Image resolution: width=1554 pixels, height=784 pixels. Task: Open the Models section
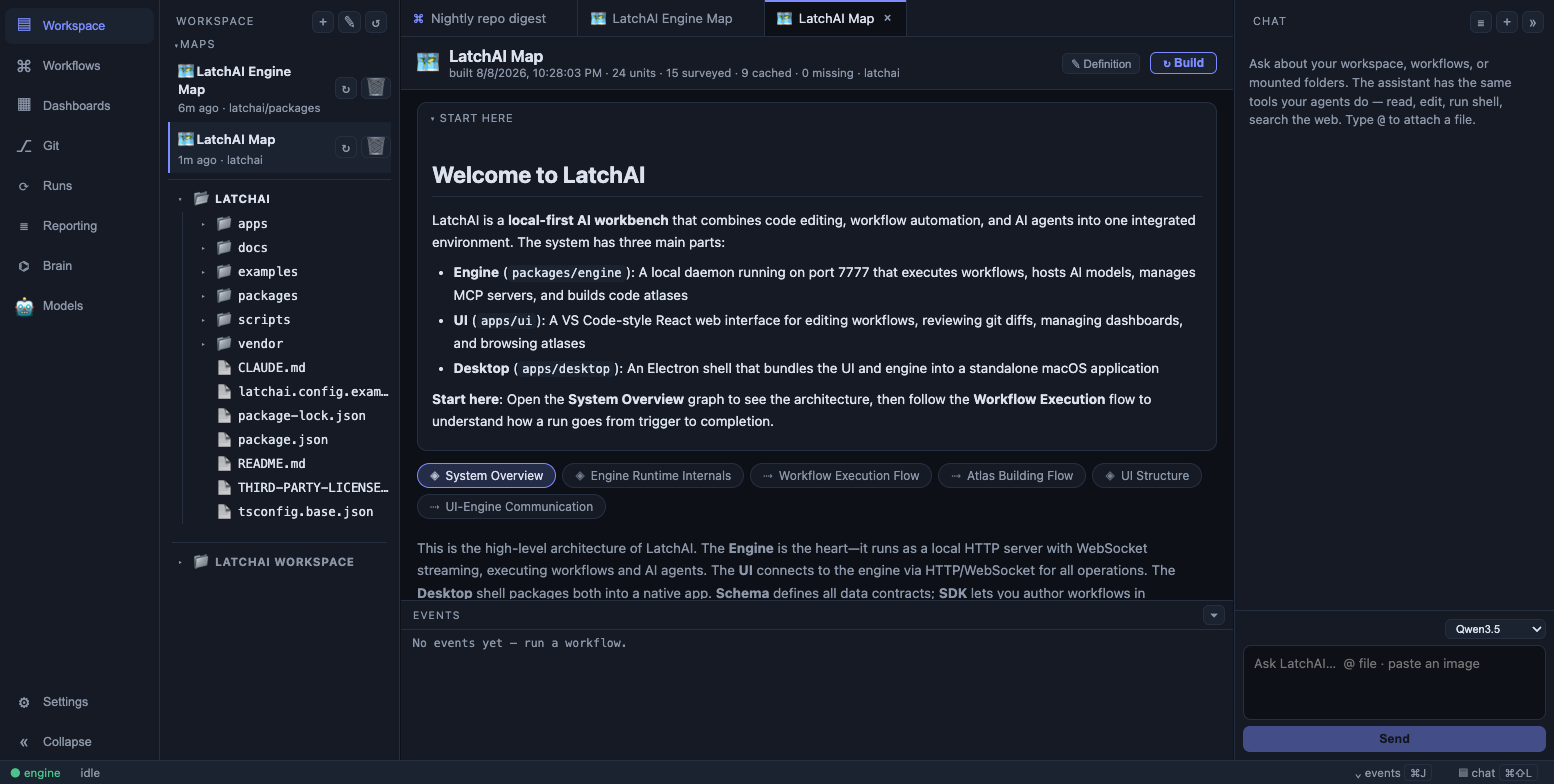79,305
